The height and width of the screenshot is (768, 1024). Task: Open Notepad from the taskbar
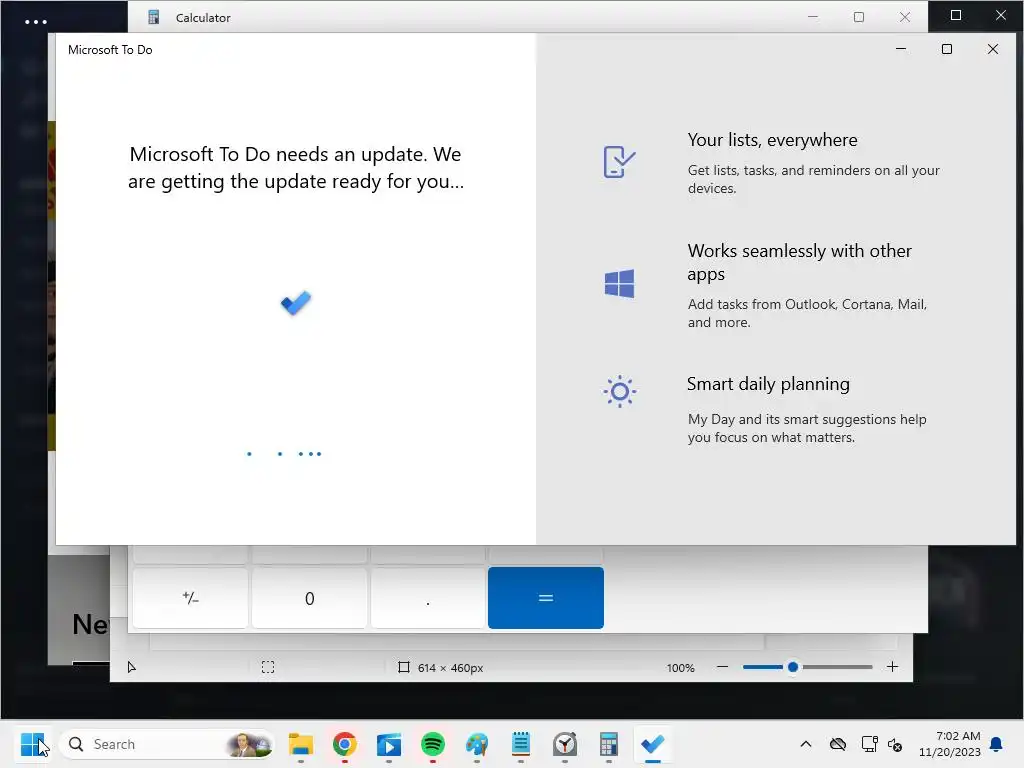(x=520, y=744)
